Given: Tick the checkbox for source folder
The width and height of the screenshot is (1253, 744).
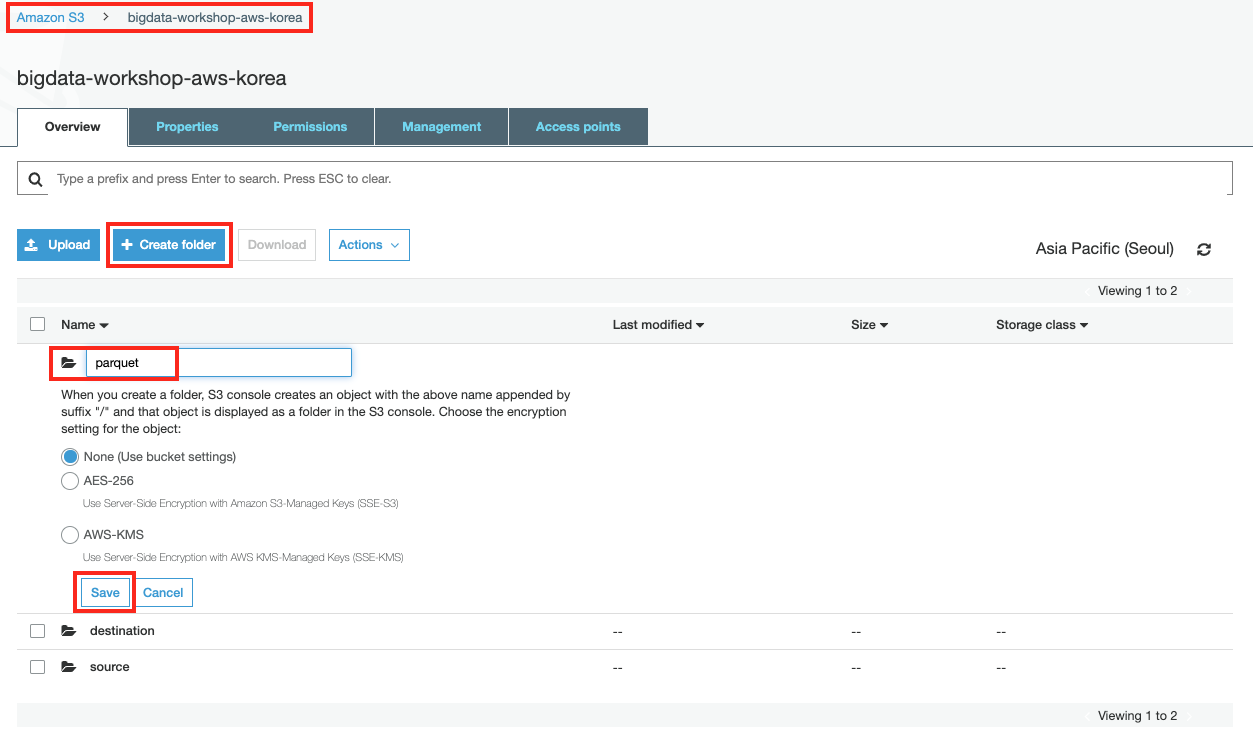Looking at the screenshot, I should click(x=37, y=667).
